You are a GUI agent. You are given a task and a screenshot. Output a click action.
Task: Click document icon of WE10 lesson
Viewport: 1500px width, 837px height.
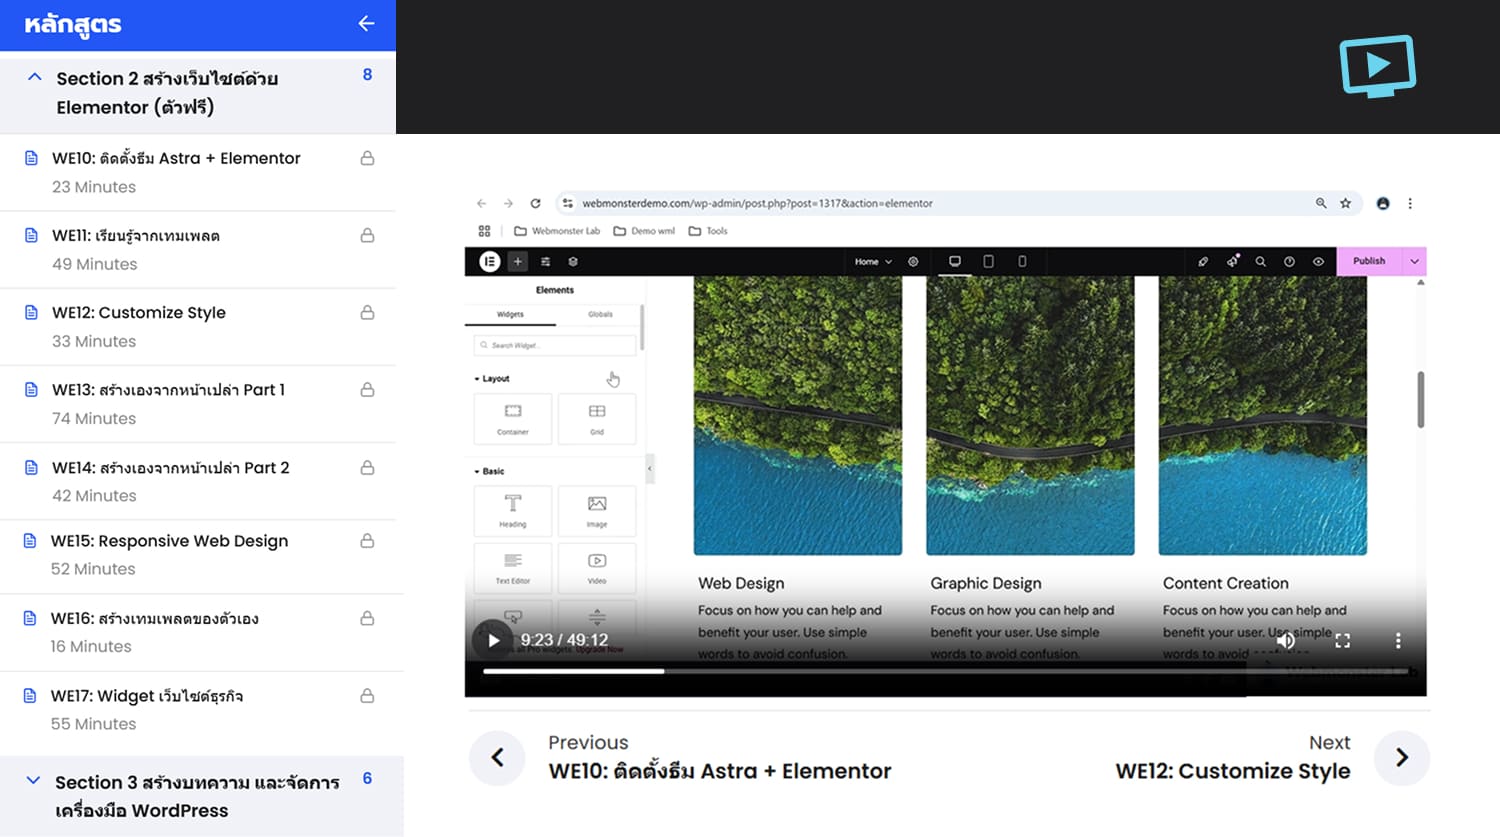(31, 158)
